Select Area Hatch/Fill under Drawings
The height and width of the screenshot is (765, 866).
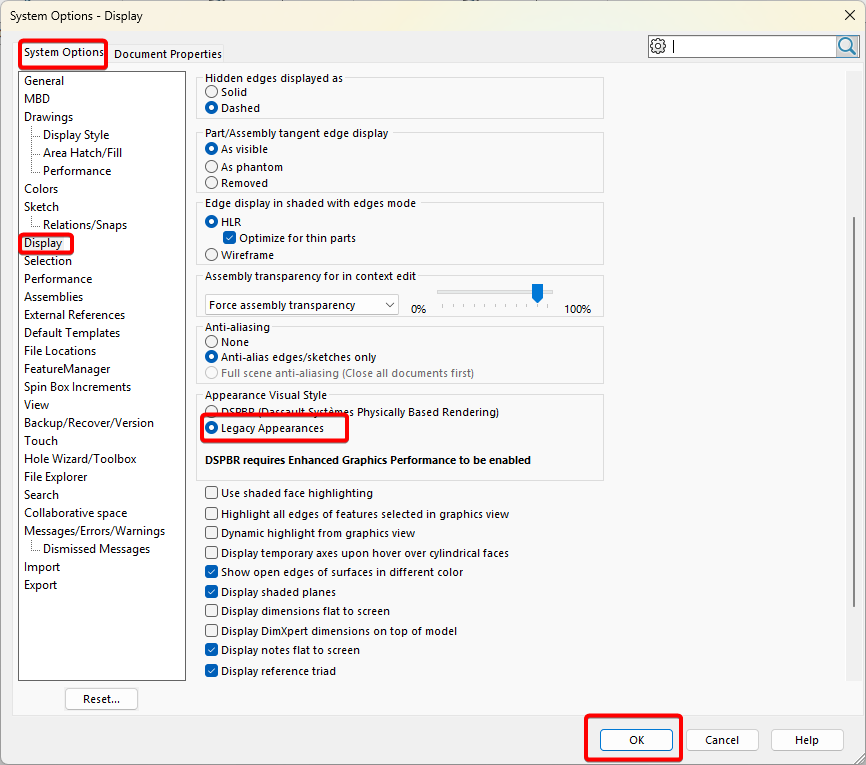click(x=82, y=153)
